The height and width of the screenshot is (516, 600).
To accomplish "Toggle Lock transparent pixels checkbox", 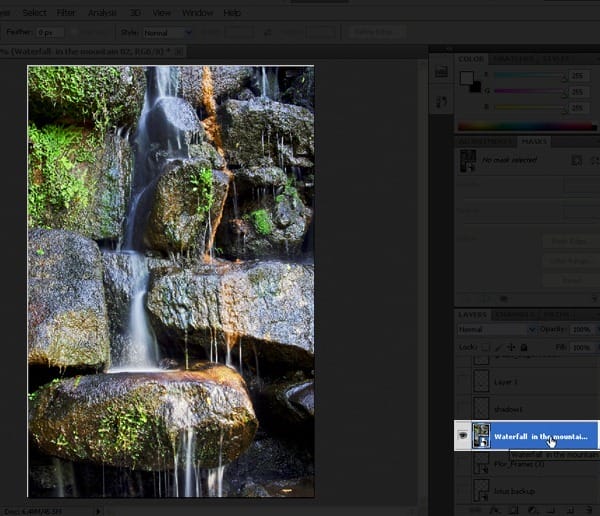I will click(x=485, y=347).
